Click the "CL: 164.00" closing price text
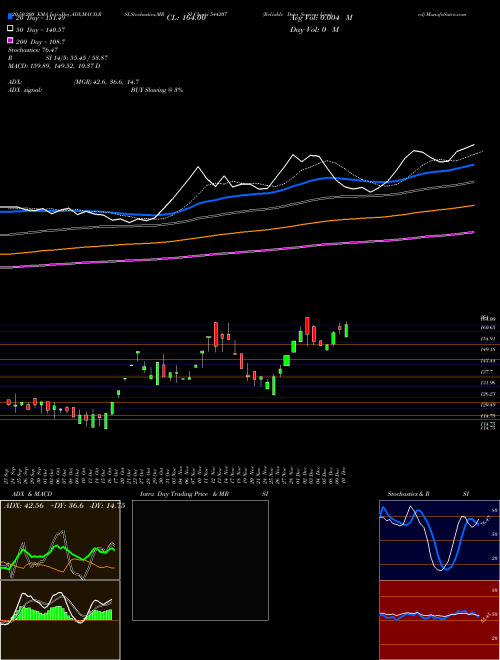500x660 pixels. pos(186,18)
